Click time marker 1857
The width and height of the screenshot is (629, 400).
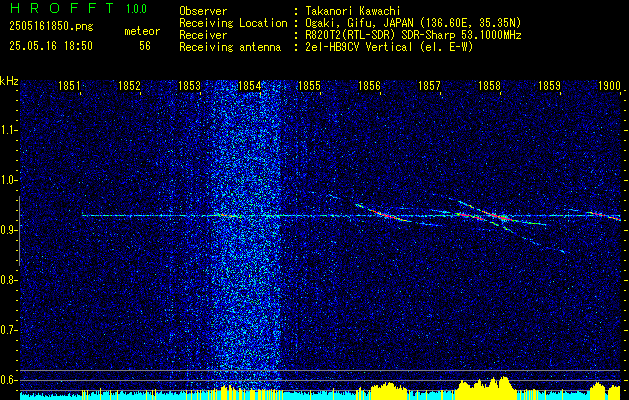click(429, 85)
